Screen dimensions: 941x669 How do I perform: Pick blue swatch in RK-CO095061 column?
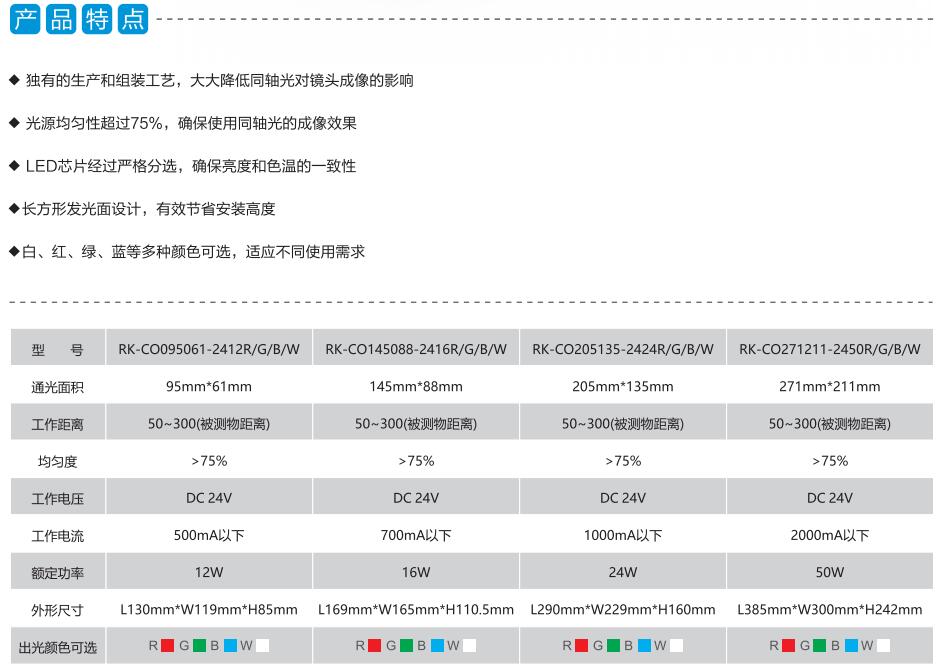pos(230,646)
